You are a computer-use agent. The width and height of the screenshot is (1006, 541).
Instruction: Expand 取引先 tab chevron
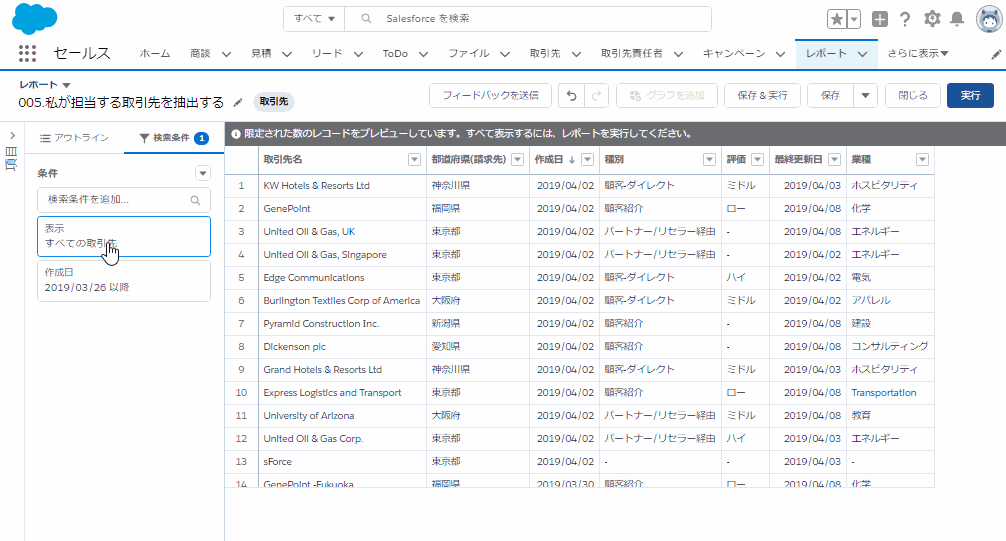point(576,55)
